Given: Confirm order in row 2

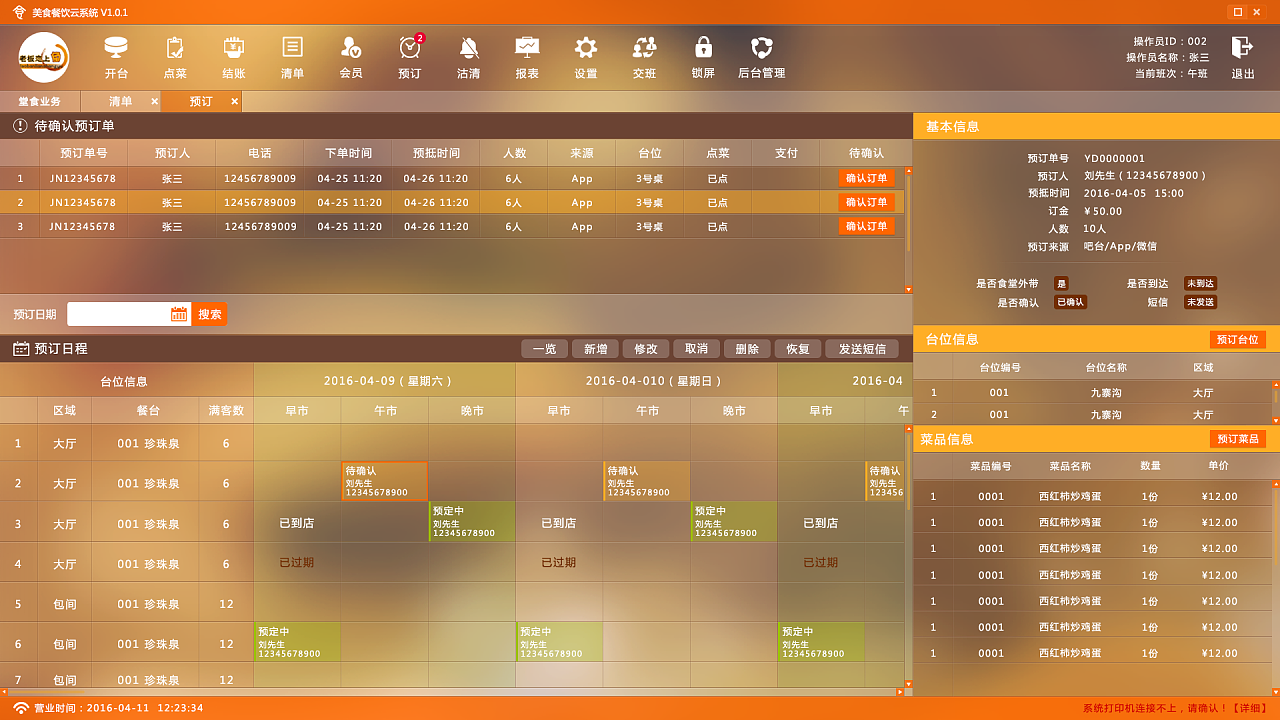Looking at the screenshot, I should tap(867, 203).
